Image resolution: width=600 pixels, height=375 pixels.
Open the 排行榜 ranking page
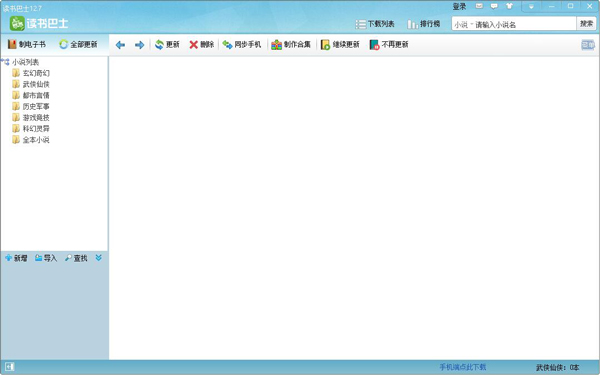[x=424, y=24]
